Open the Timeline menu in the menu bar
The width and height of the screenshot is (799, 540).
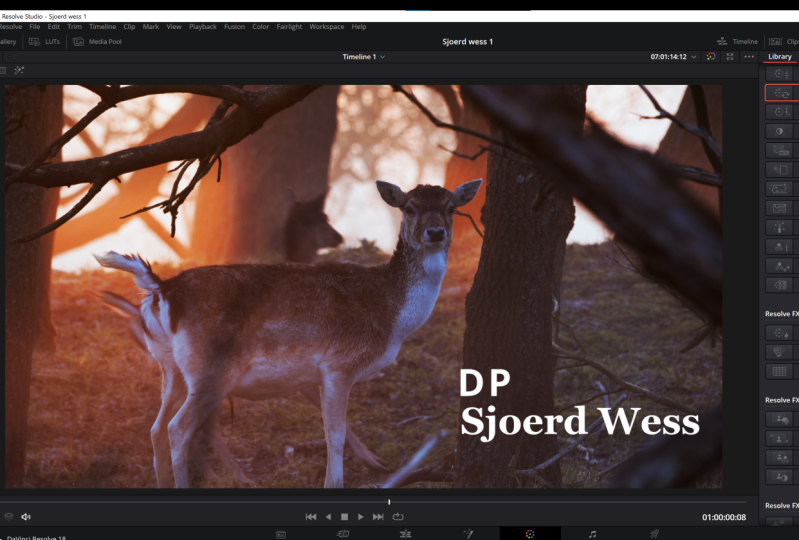(102, 26)
